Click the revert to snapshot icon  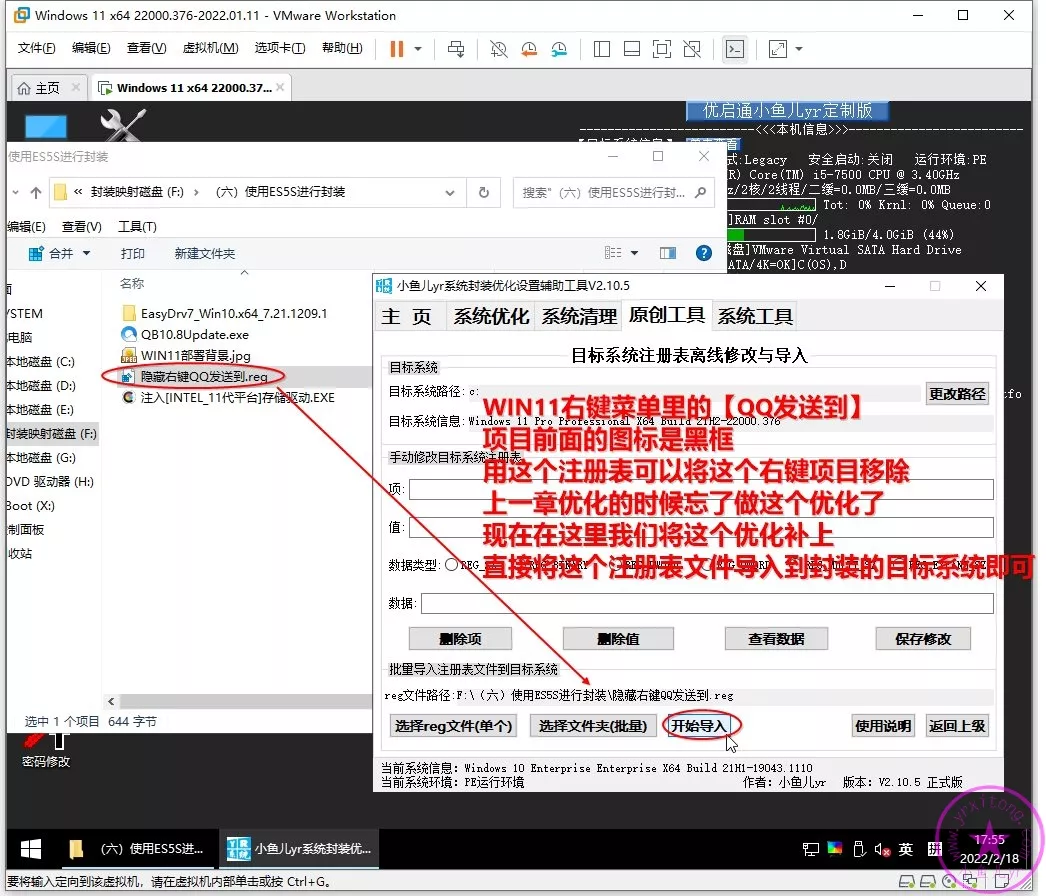(x=529, y=49)
